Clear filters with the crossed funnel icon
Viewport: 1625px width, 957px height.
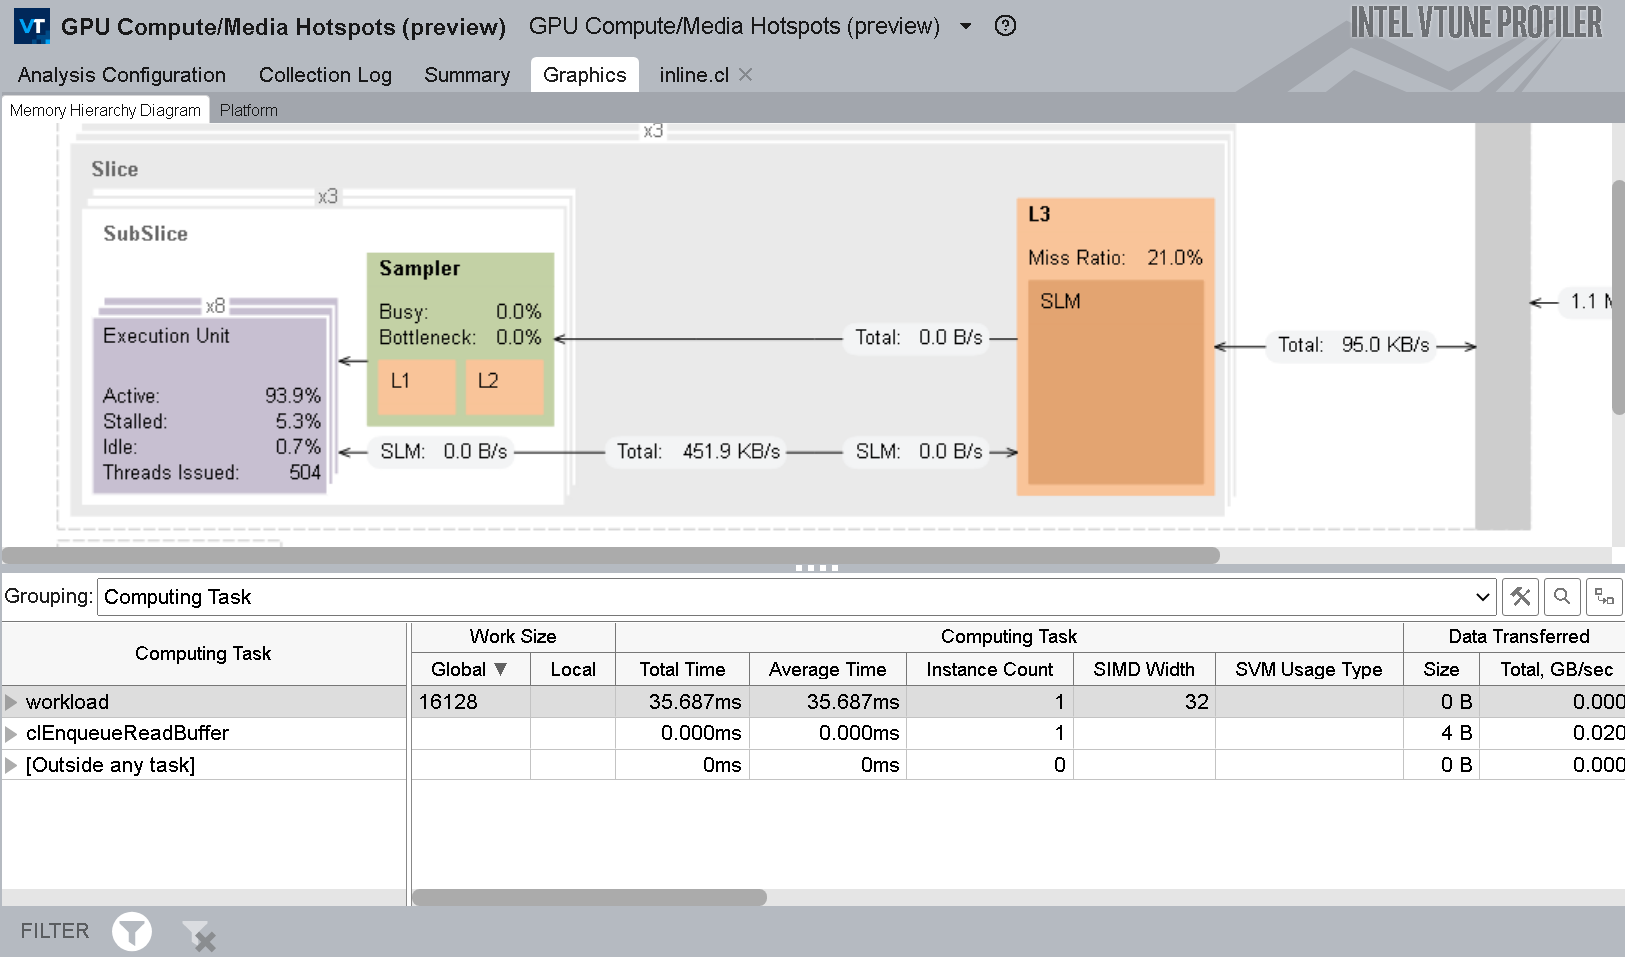[198, 934]
